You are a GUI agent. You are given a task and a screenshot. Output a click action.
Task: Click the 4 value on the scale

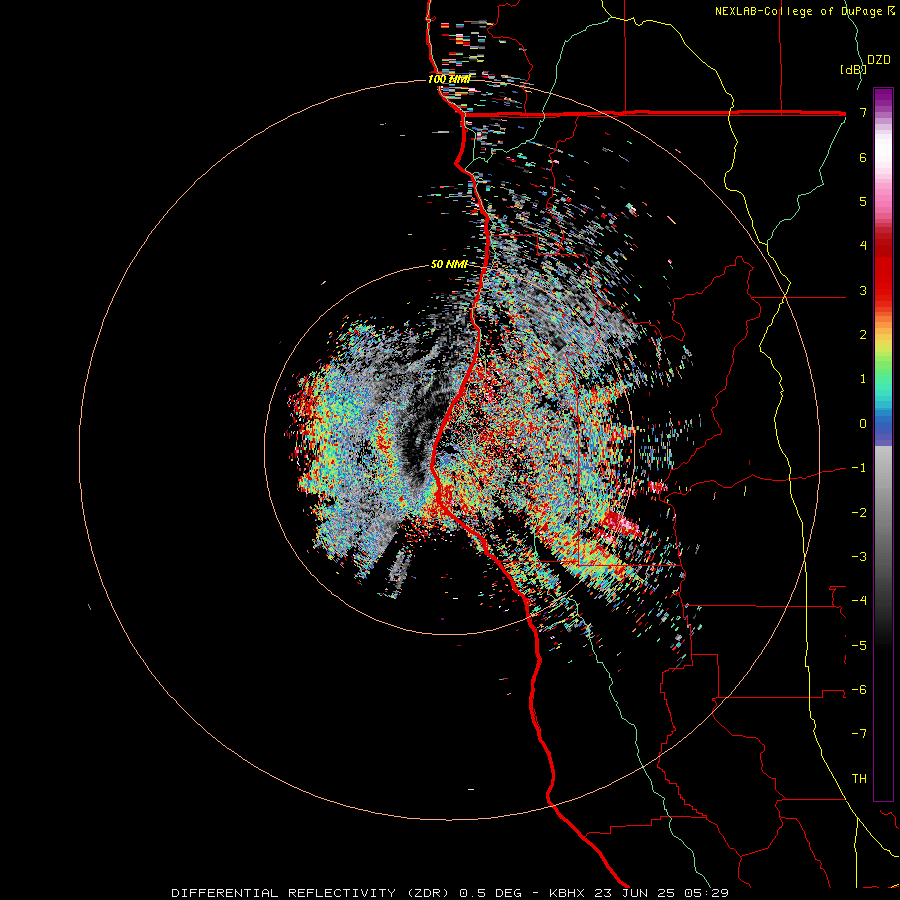[863, 246]
